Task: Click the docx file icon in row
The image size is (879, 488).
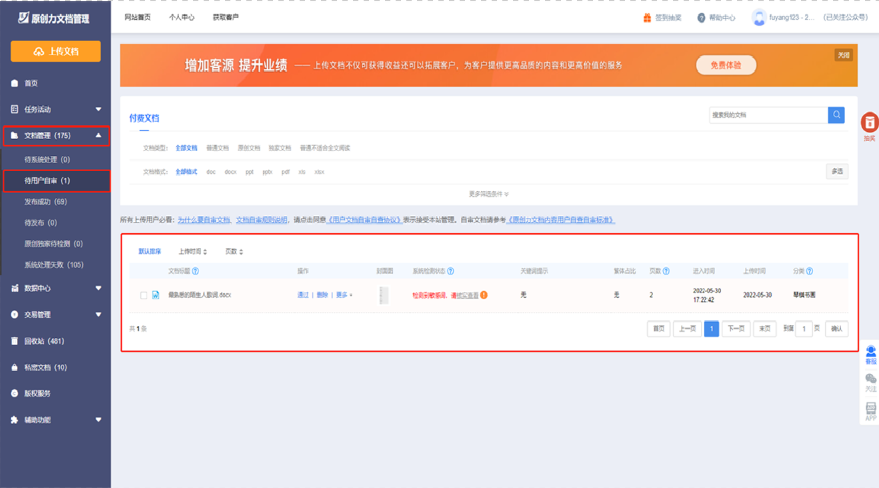Action: (156, 295)
